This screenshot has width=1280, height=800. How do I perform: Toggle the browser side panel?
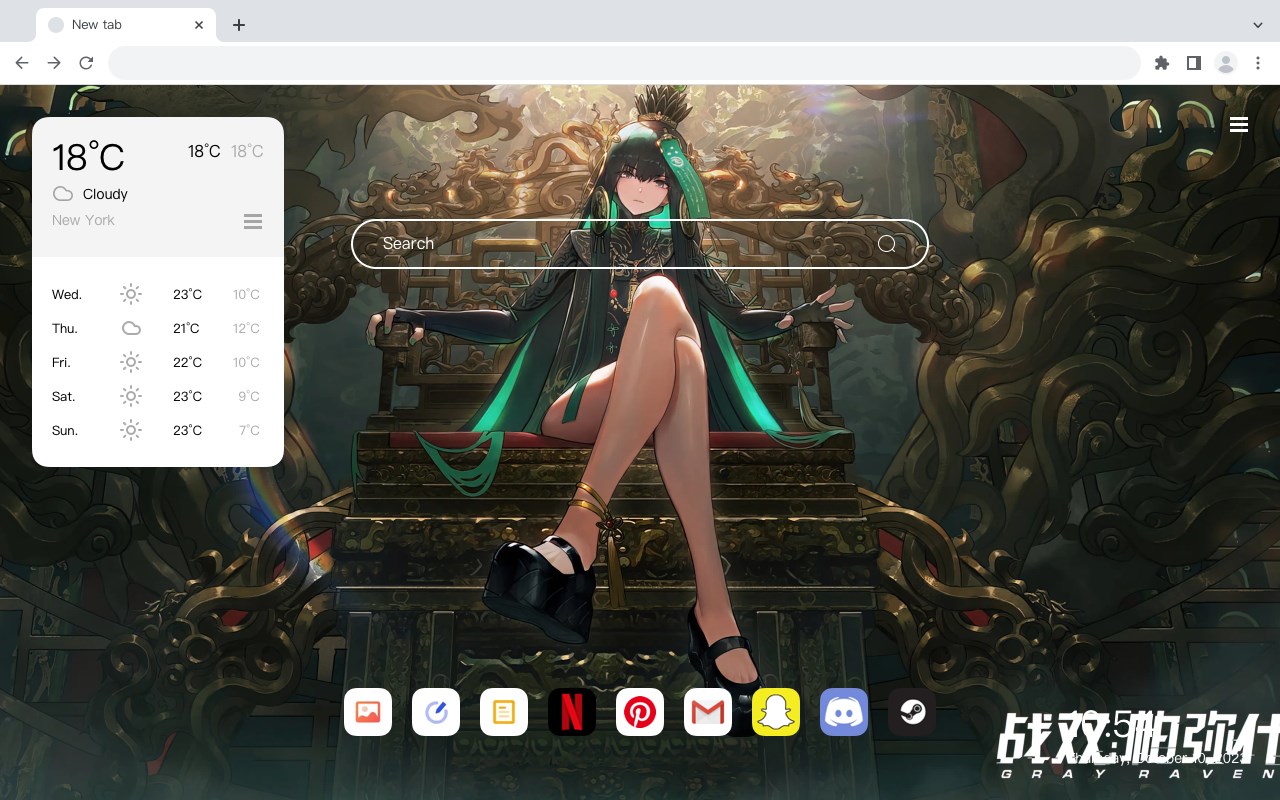(x=1193, y=63)
